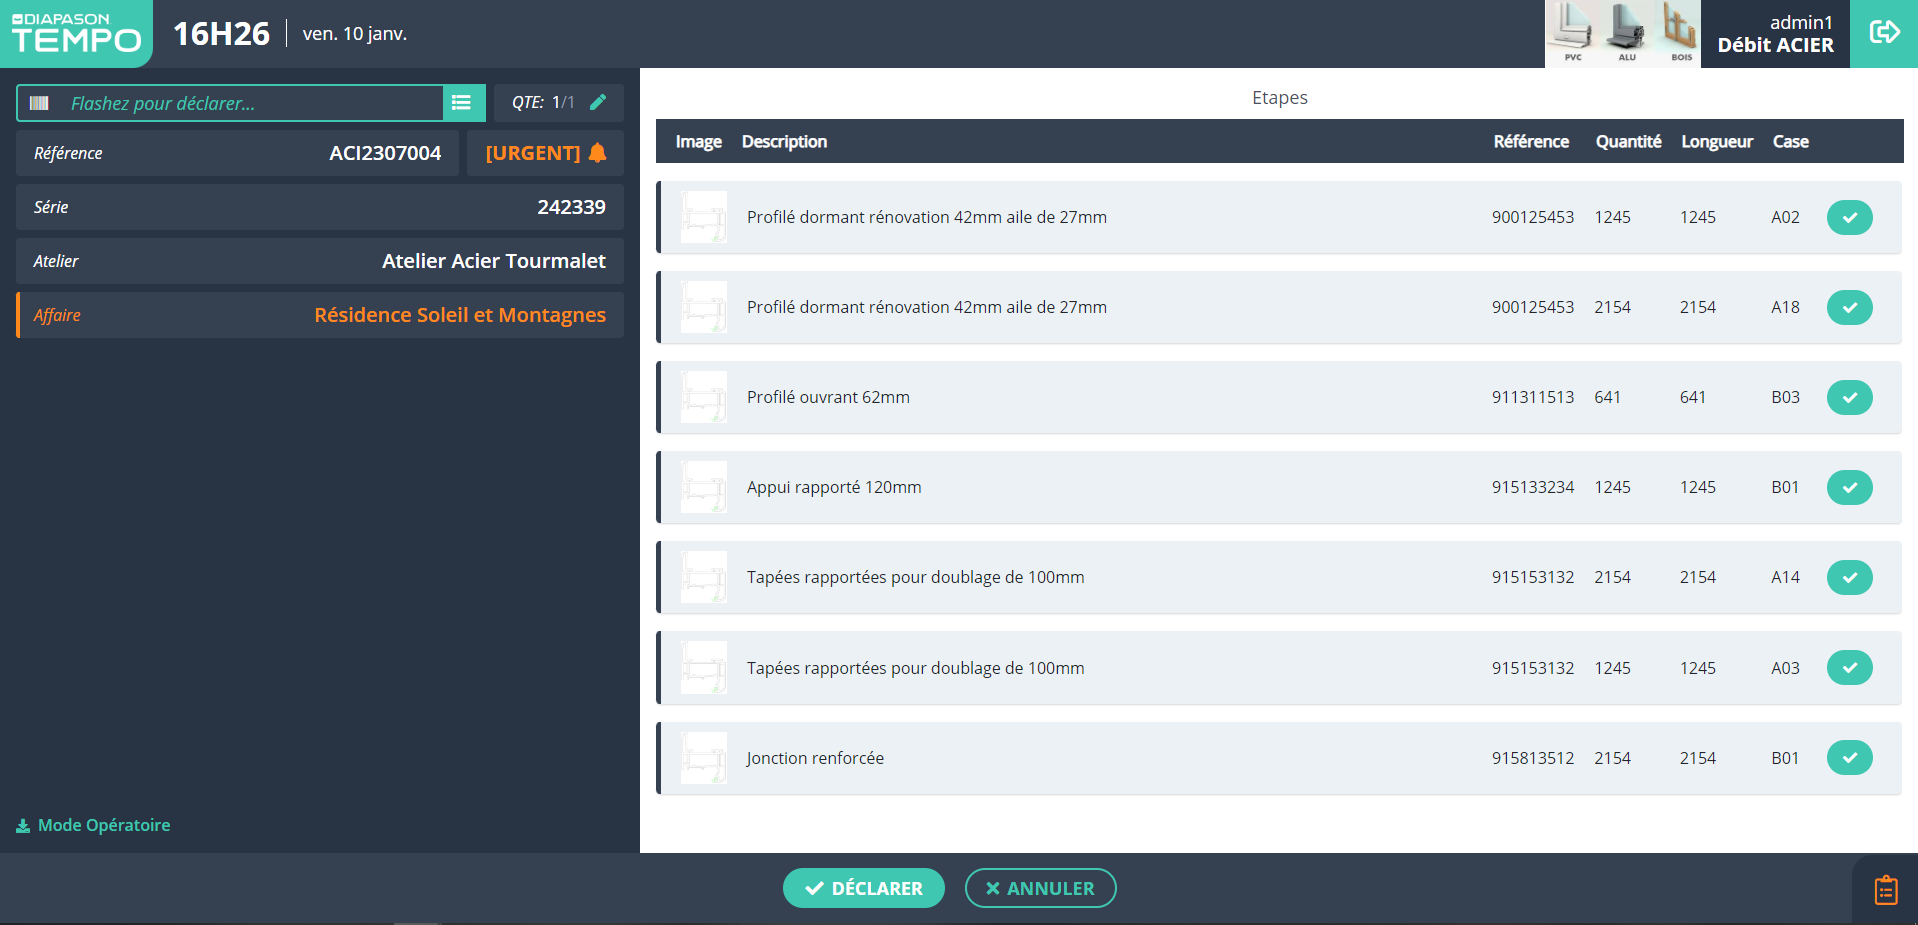Open the clipboard icon at bottom right

click(x=1885, y=889)
